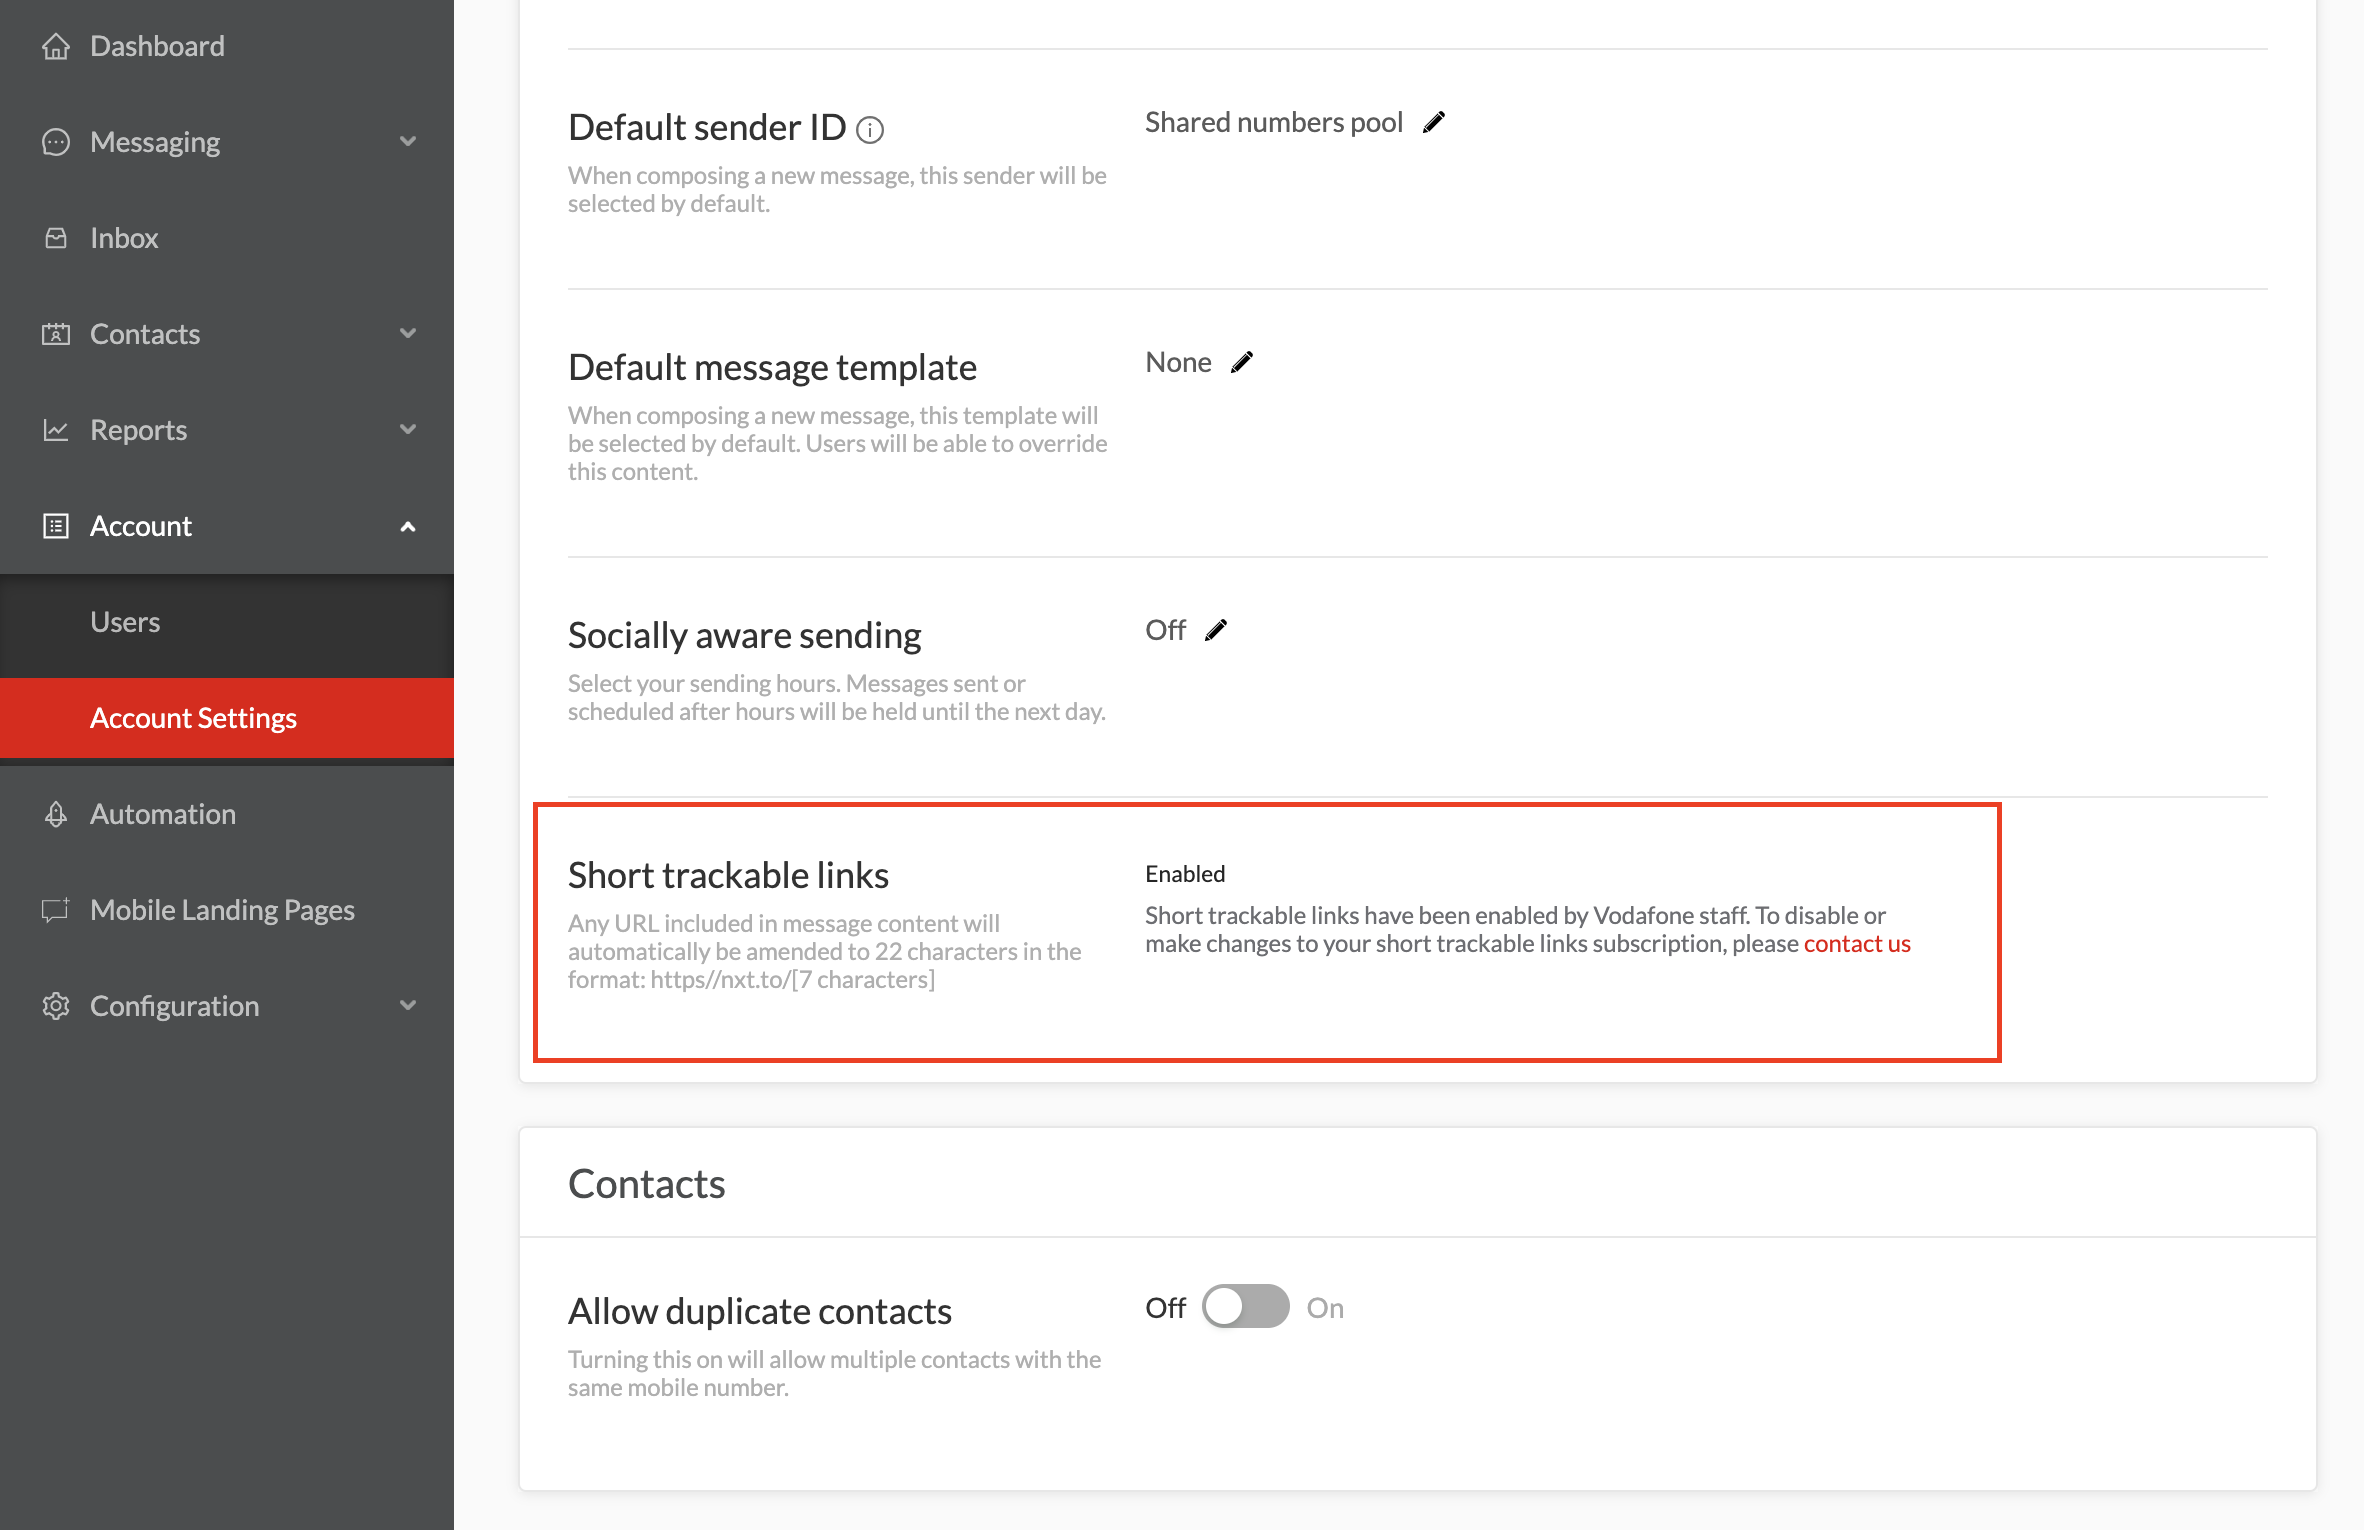Viewport: 2364px width, 1530px height.
Task: Click the Dashboard home icon
Action: (x=56, y=46)
